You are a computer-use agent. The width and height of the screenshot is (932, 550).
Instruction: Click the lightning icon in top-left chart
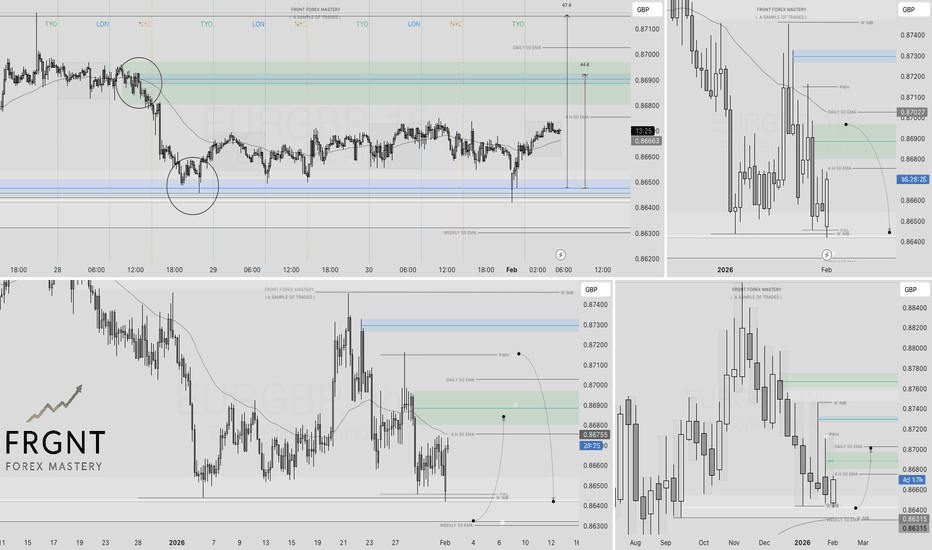[560, 255]
